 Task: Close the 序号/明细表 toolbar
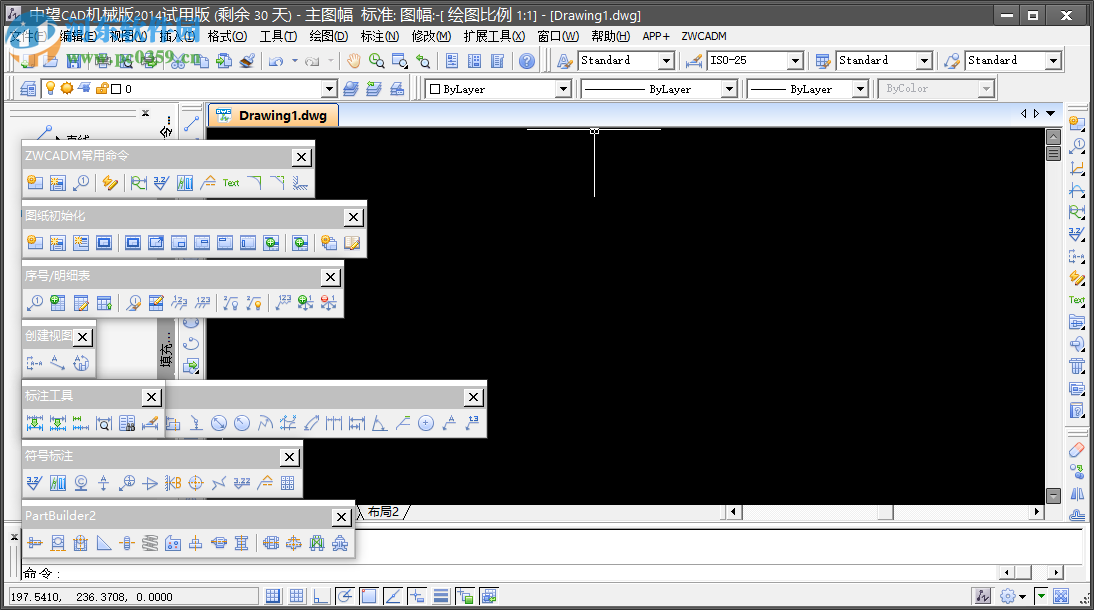pyautogui.click(x=331, y=277)
